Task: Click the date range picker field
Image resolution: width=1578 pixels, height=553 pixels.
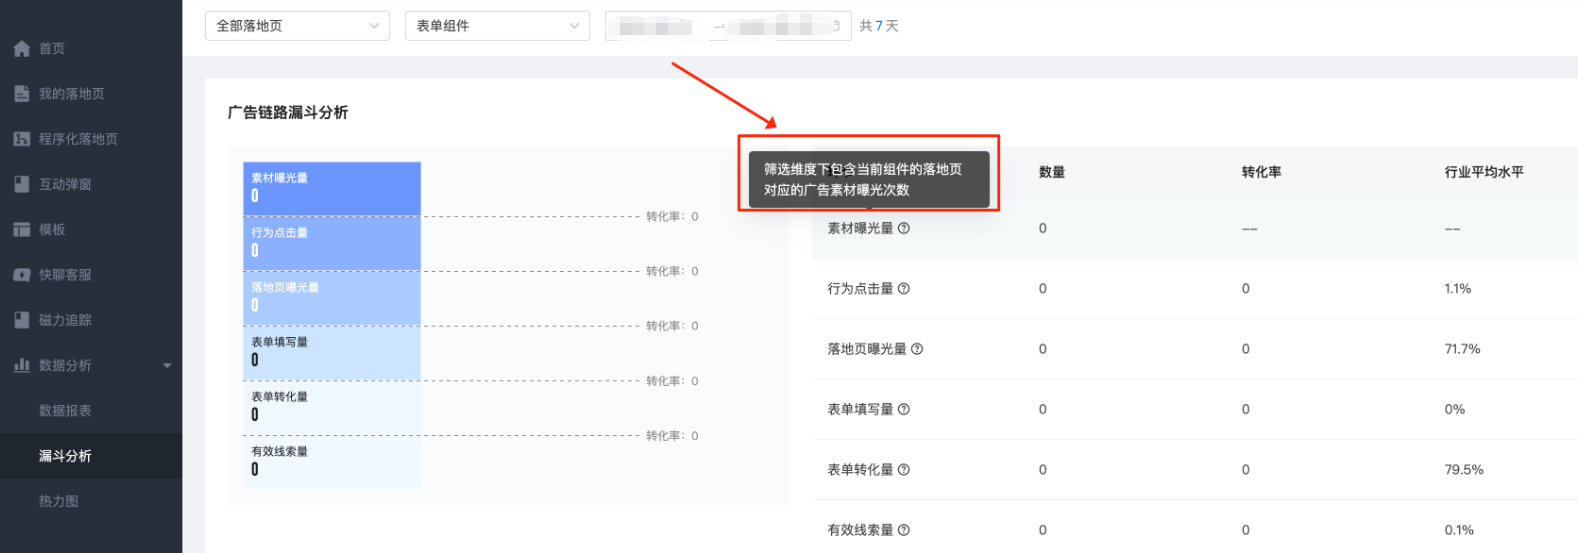Action: (x=728, y=26)
